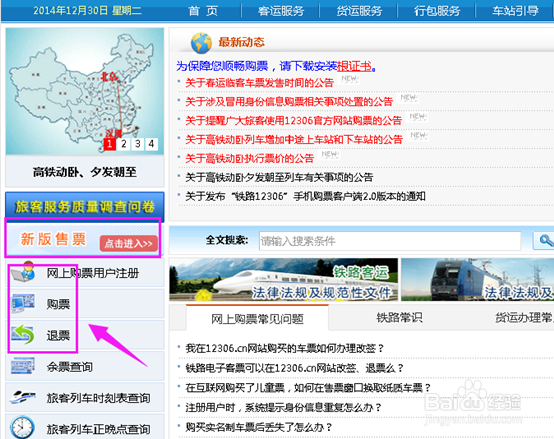Click 旅客列车正晚点查询 link
The image size is (554, 439).
click(99, 429)
